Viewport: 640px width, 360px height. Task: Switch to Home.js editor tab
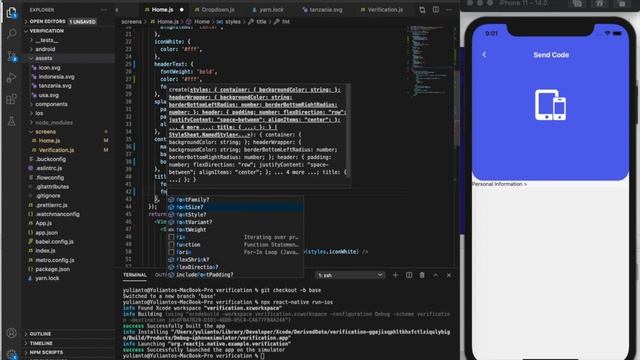162,9
